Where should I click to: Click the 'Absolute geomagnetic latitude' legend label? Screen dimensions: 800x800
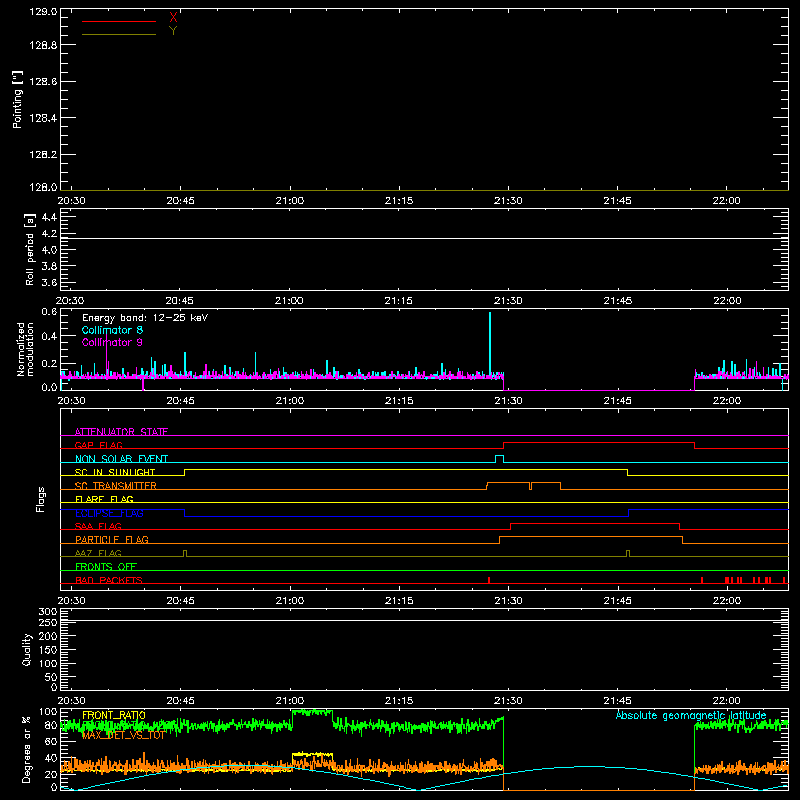[x=691, y=715]
